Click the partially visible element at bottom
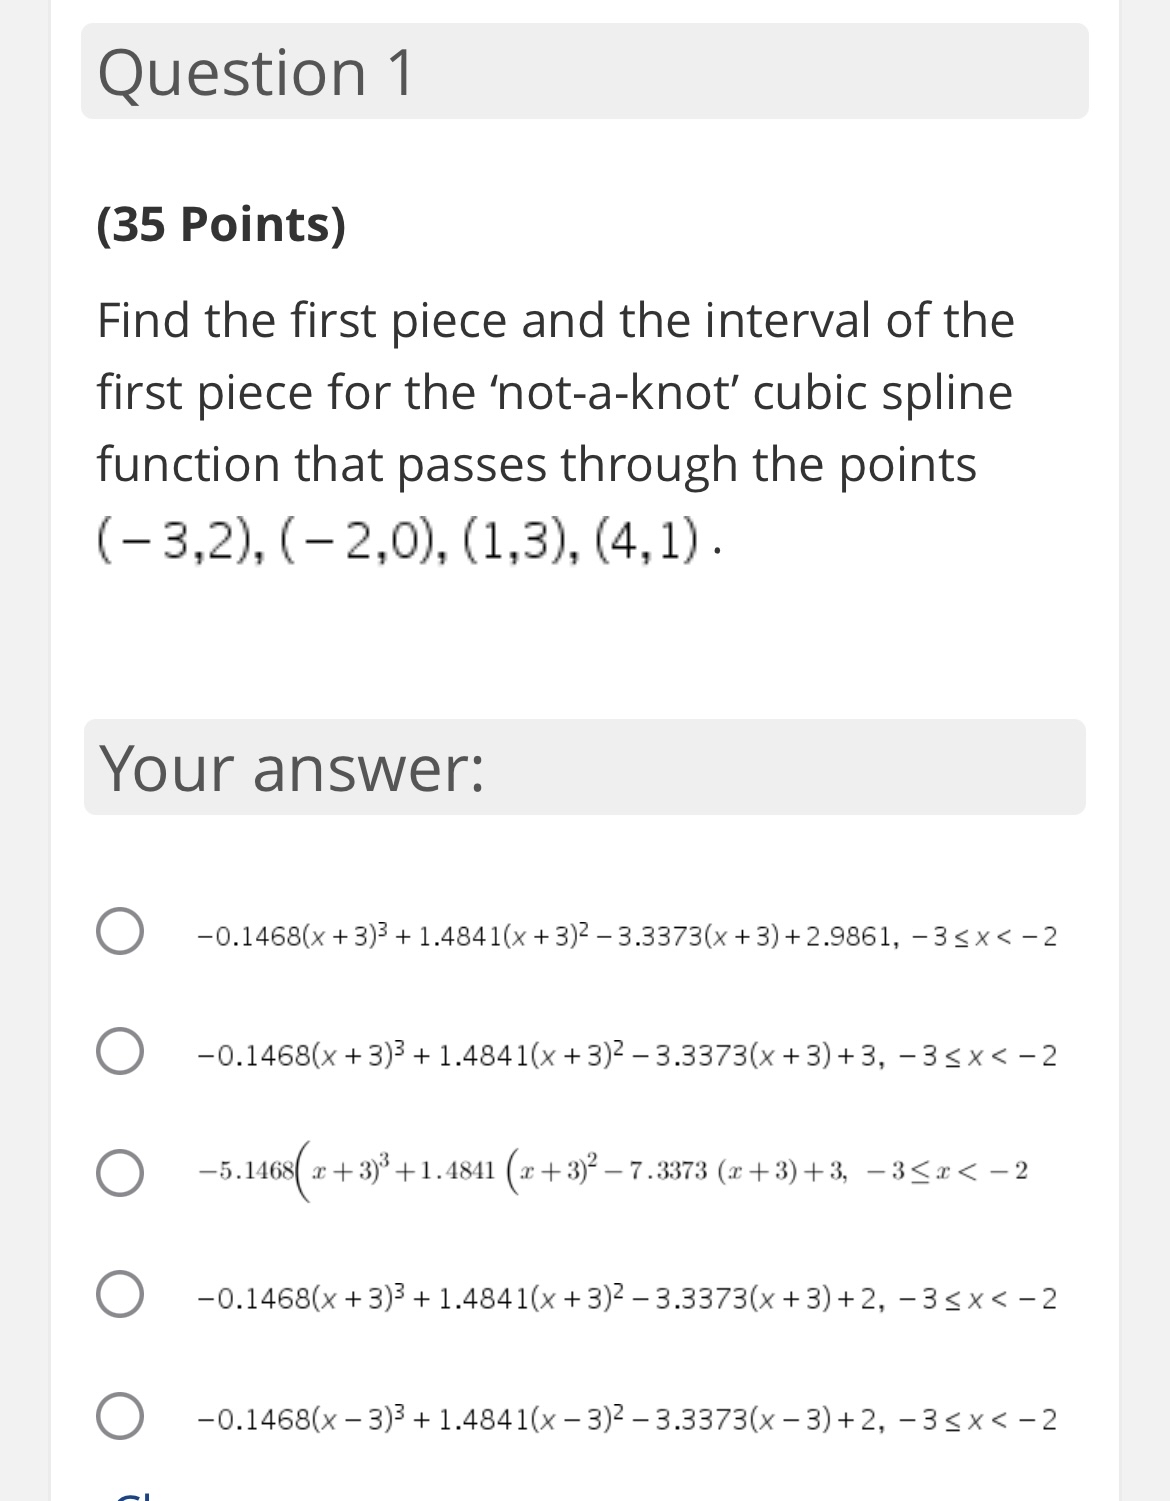 (x=130, y=1493)
